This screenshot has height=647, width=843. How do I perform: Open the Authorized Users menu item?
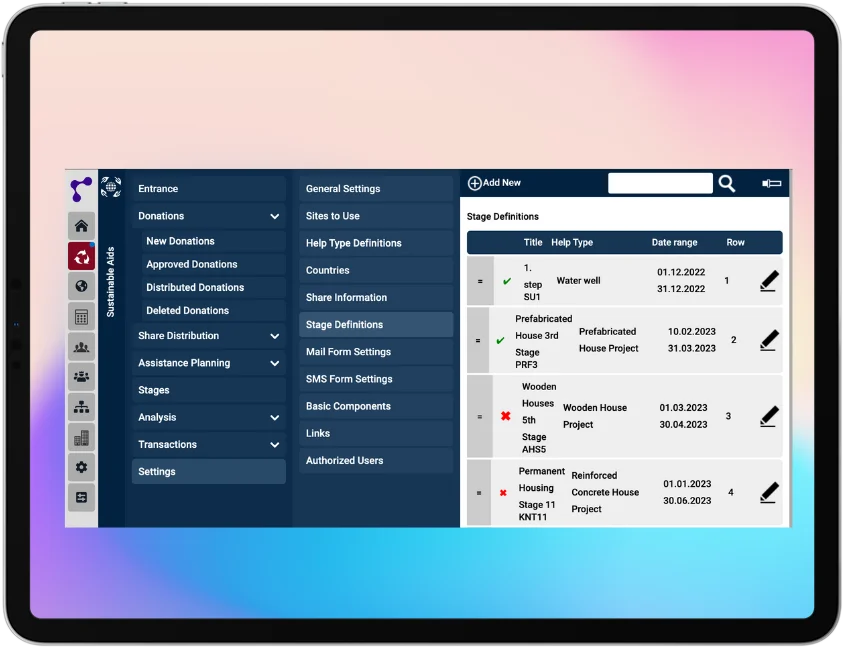tap(344, 461)
